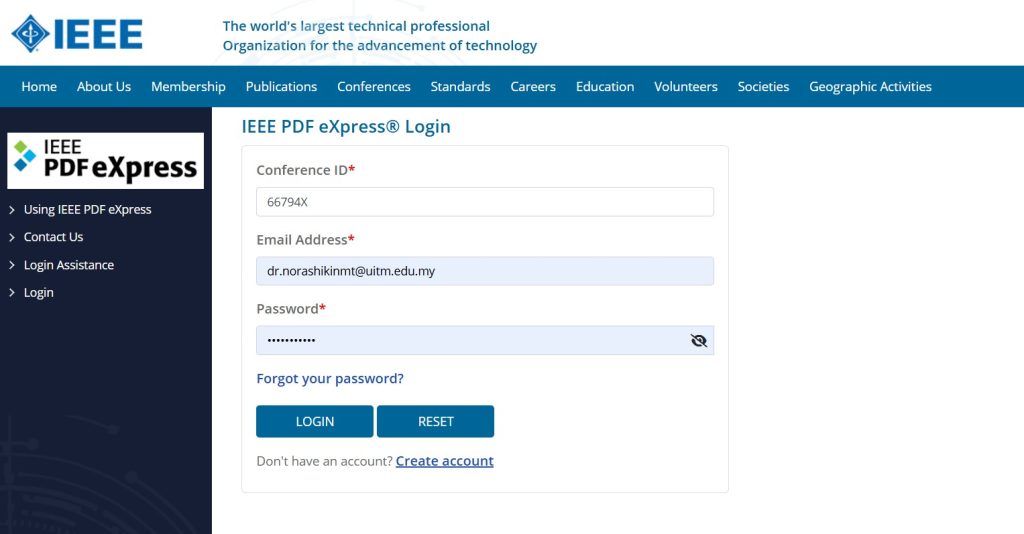The image size is (1024, 534).
Task: Follow the Create account link
Action: point(444,461)
